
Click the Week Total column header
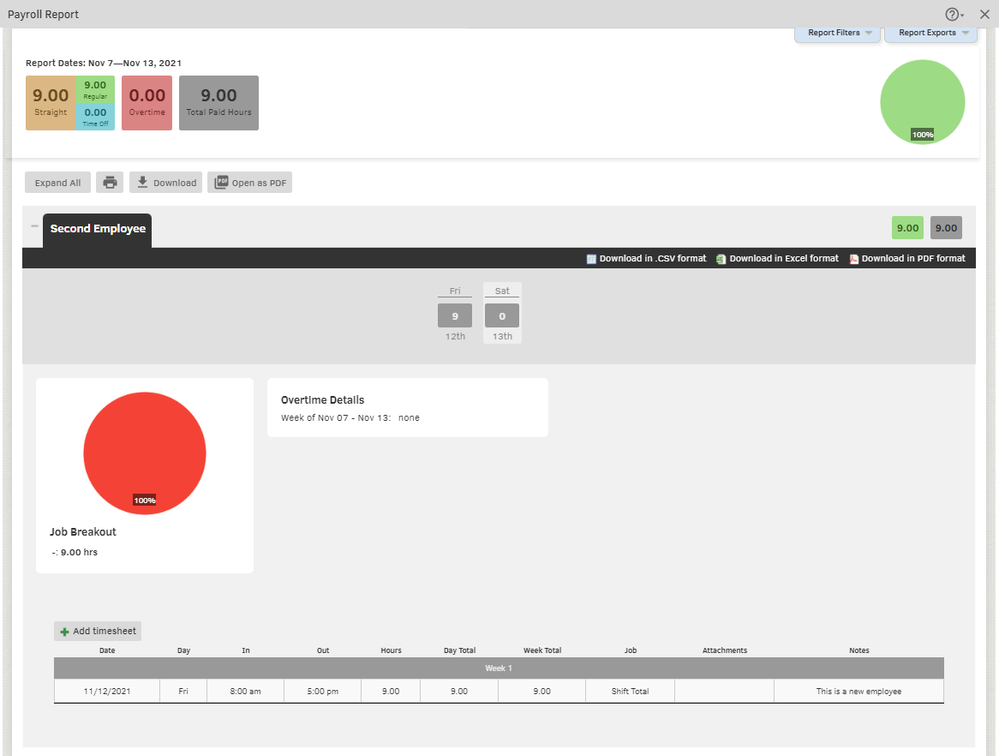click(542, 650)
